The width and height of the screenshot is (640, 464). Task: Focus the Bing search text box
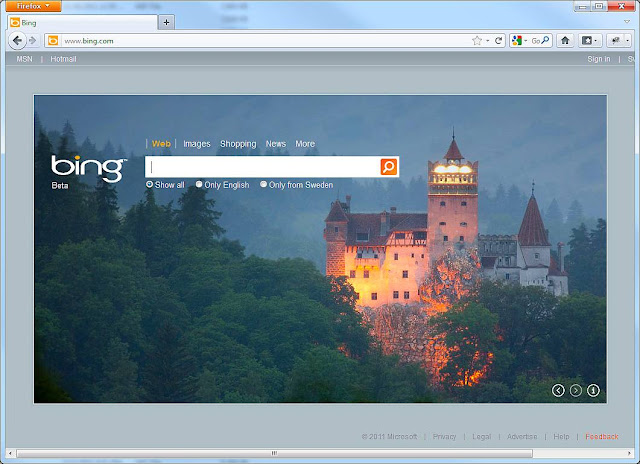coord(263,167)
